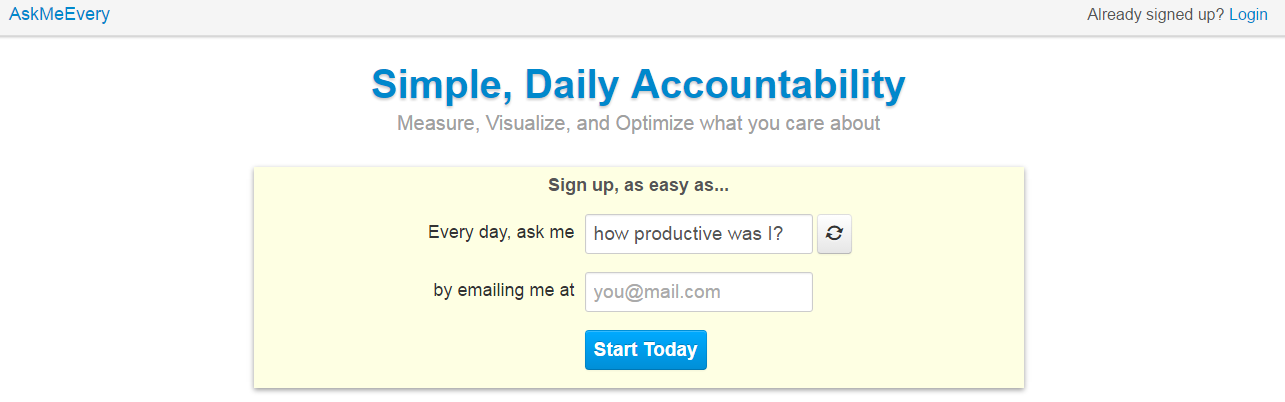Open the AskMeEvery home link
Screen dimensions: 1285x402
pos(59,15)
